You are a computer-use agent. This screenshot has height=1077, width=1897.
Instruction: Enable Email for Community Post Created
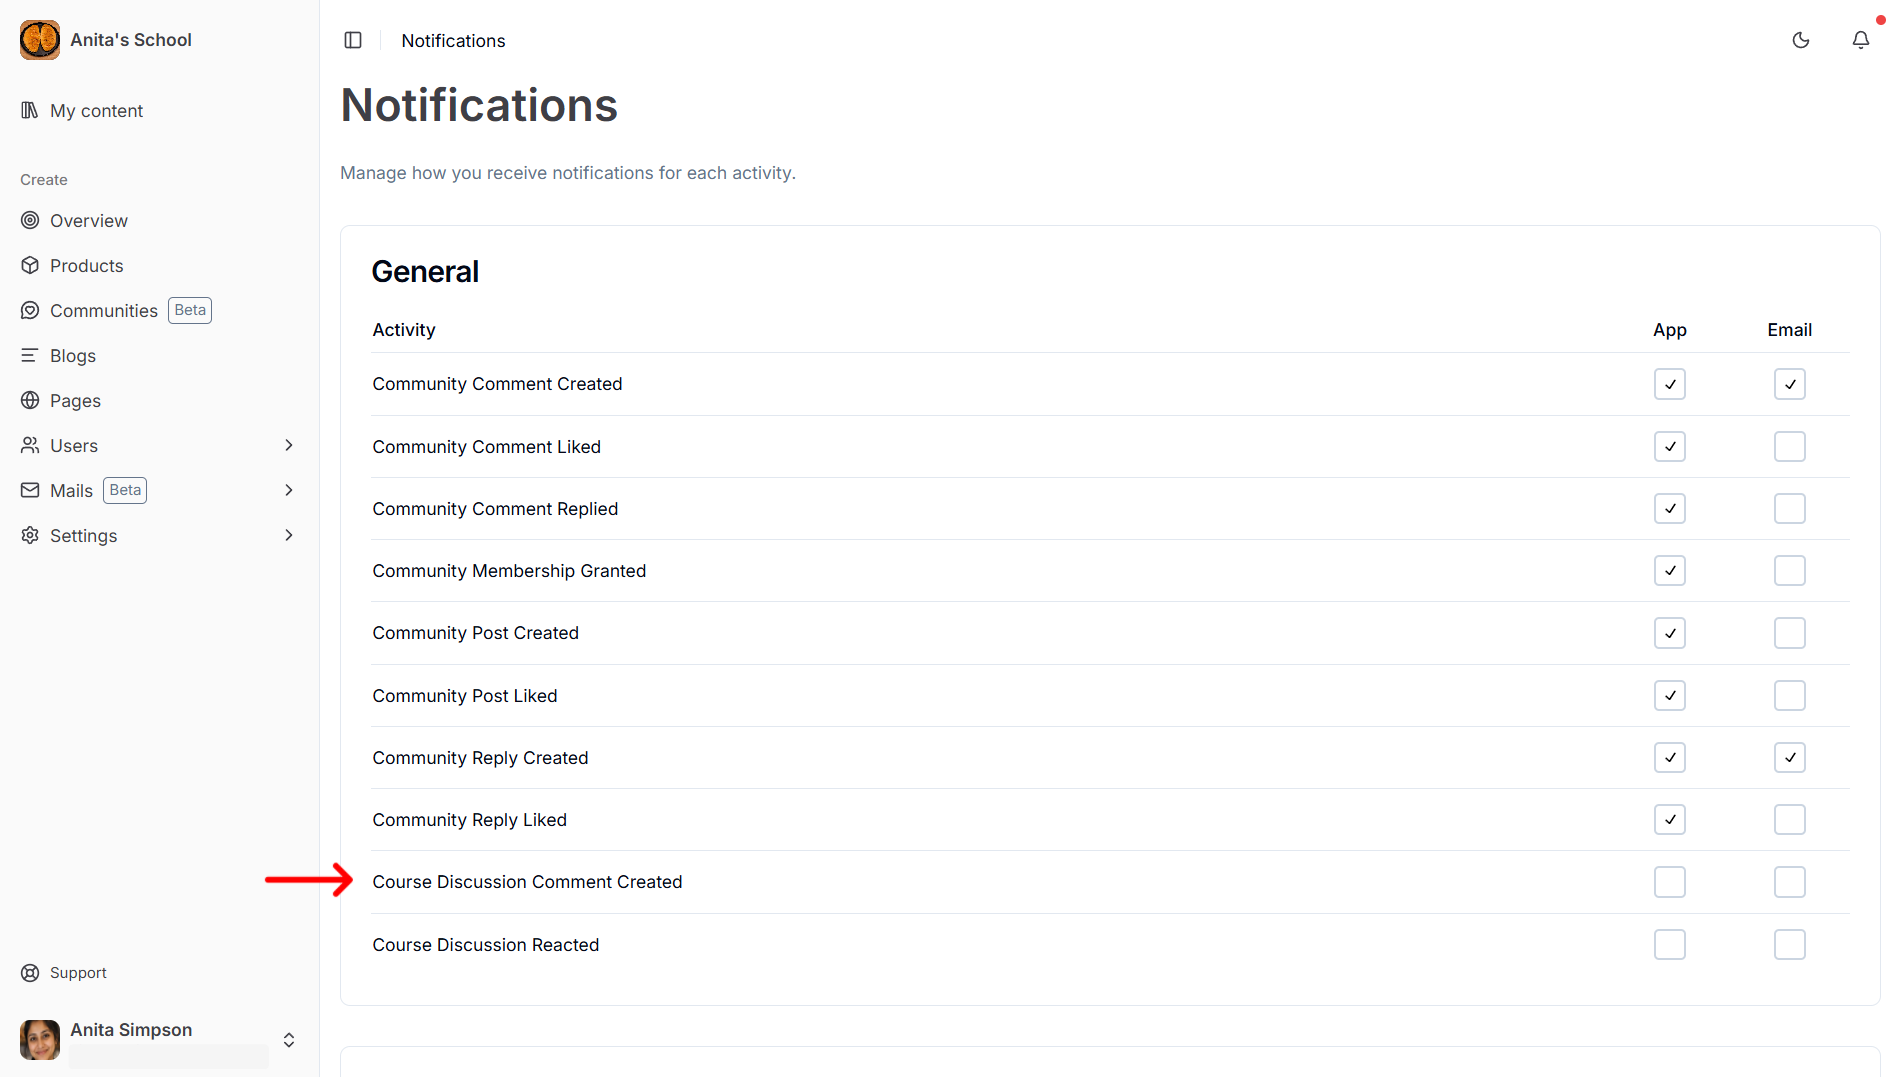click(x=1790, y=633)
